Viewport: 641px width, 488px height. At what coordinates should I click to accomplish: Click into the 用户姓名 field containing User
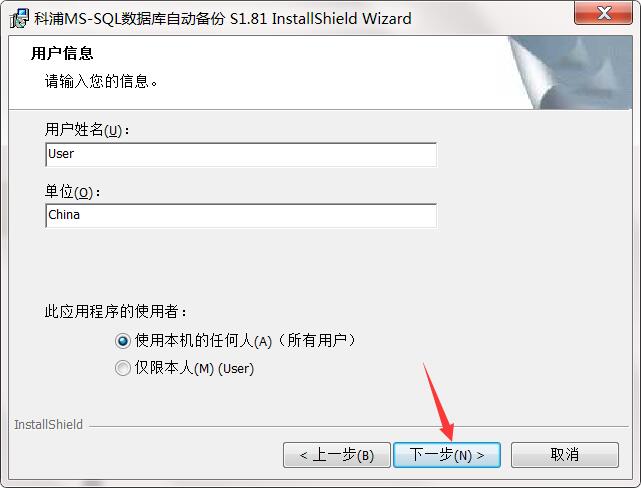(241, 154)
